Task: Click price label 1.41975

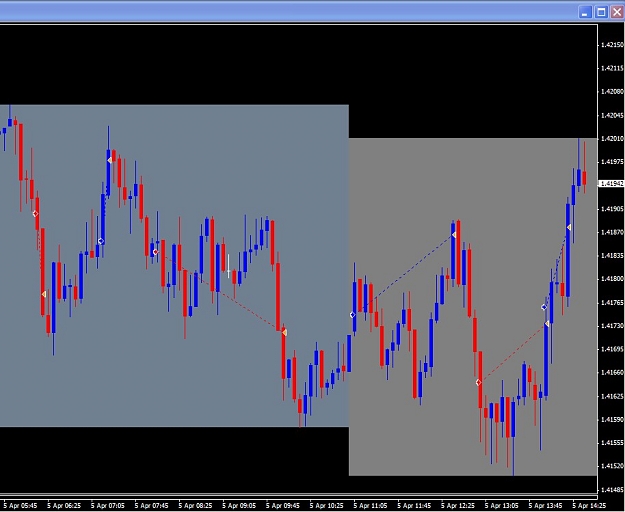Action: (612, 162)
